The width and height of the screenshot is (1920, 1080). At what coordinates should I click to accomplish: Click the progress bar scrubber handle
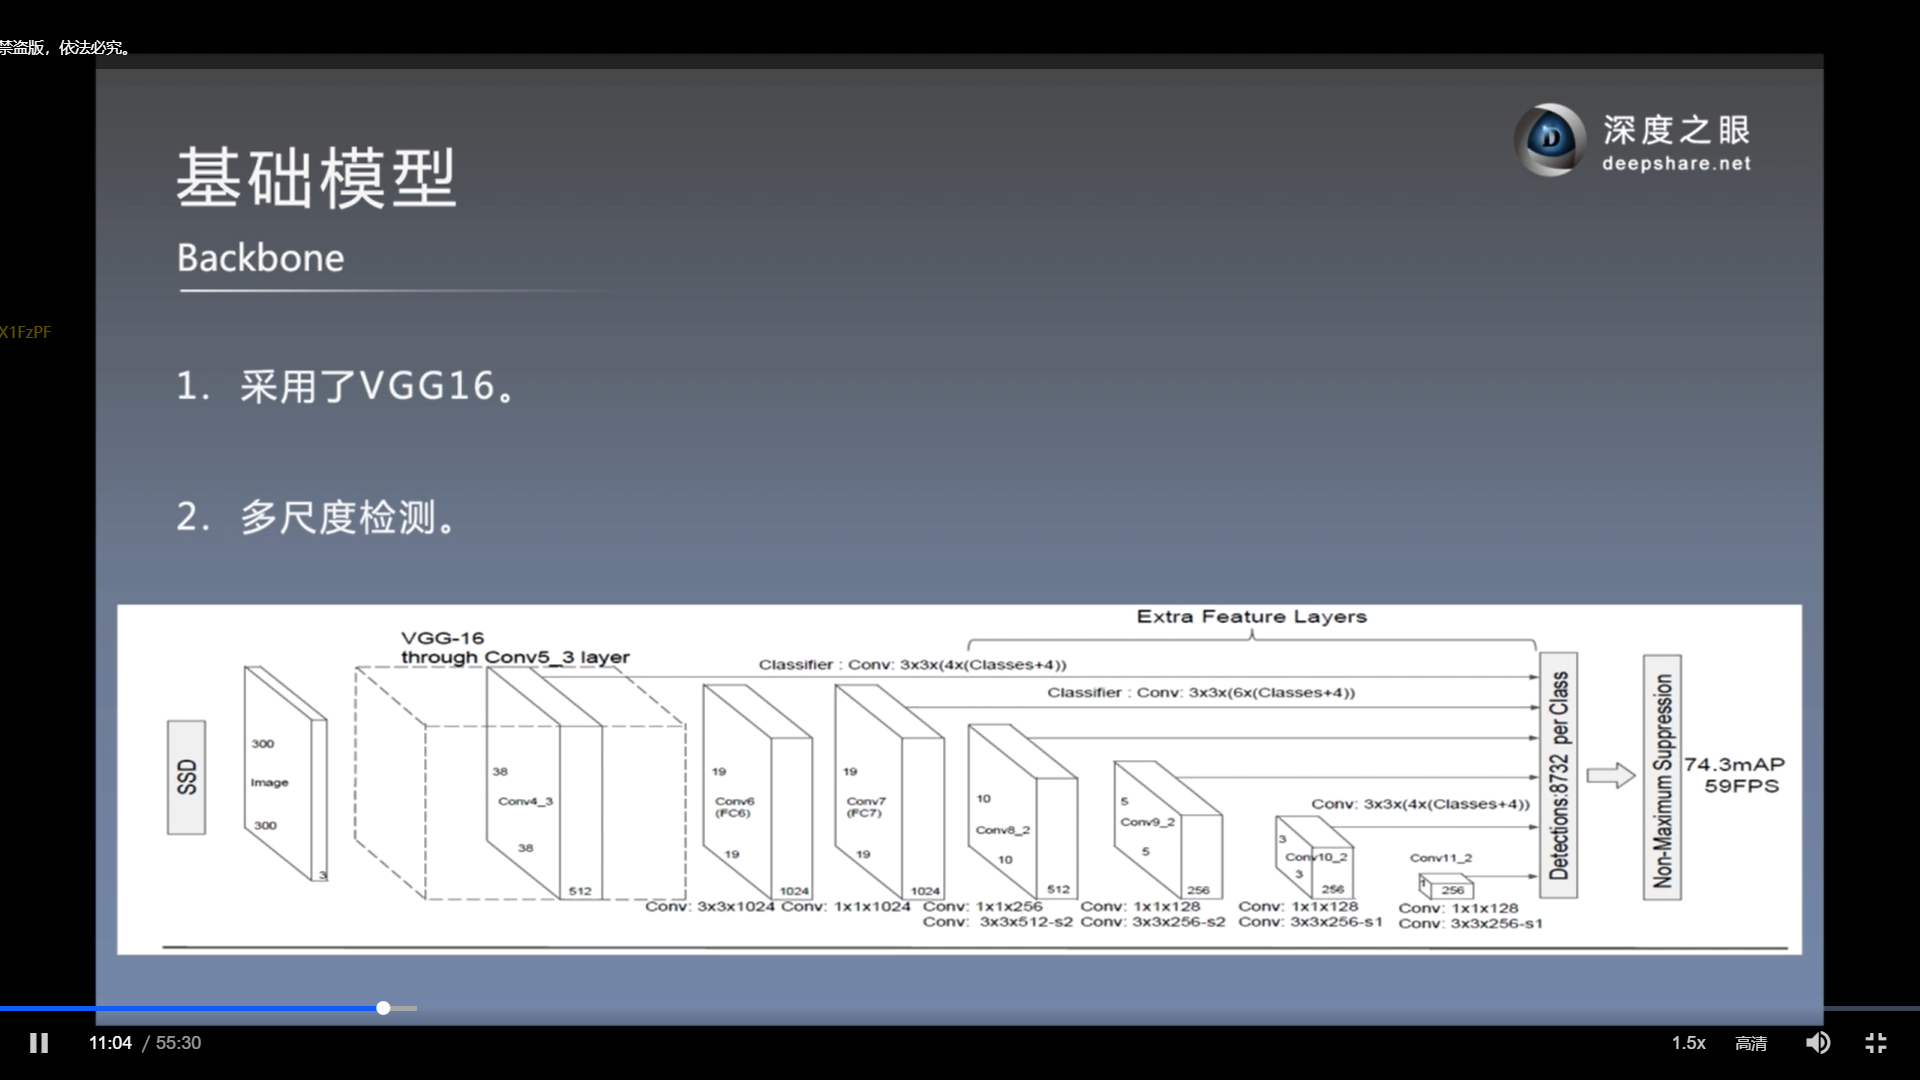pyautogui.click(x=383, y=1008)
